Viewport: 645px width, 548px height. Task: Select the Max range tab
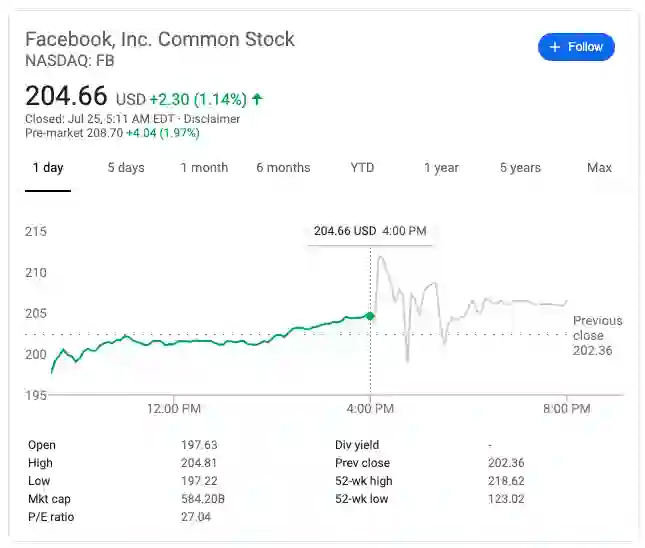tap(599, 168)
